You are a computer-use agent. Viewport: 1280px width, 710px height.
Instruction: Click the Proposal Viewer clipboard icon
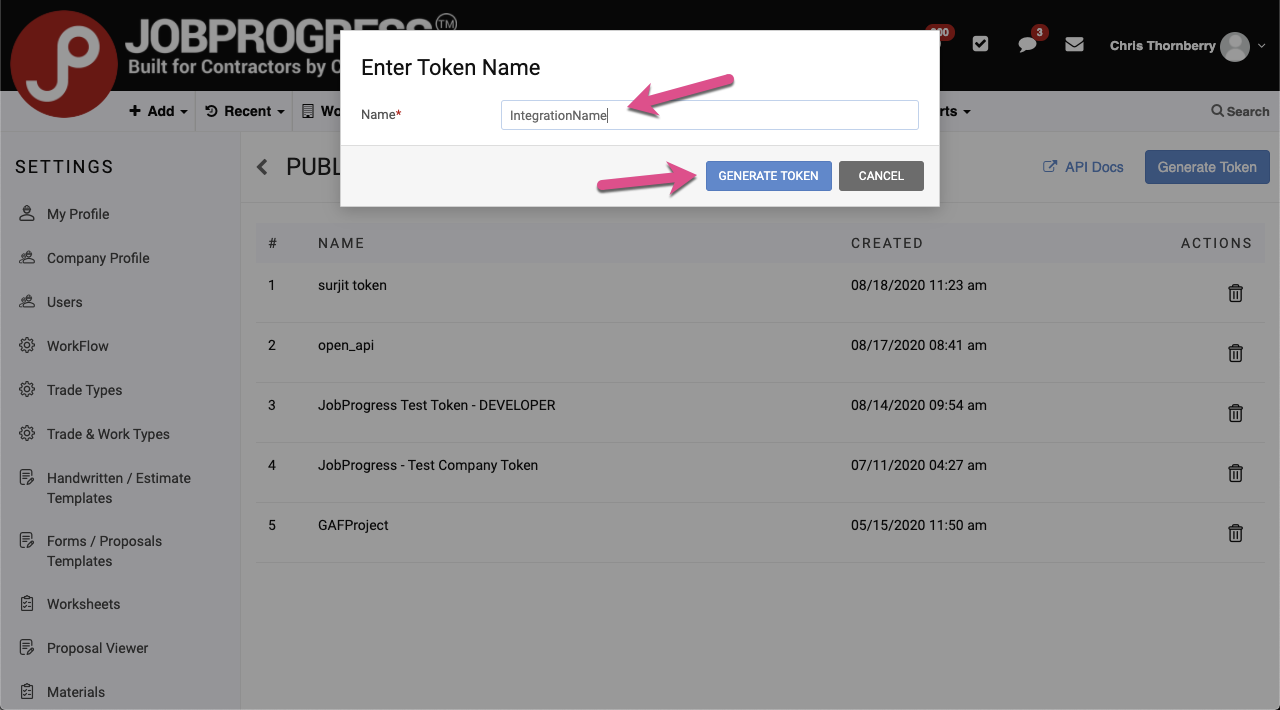click(x=27, y=647)
